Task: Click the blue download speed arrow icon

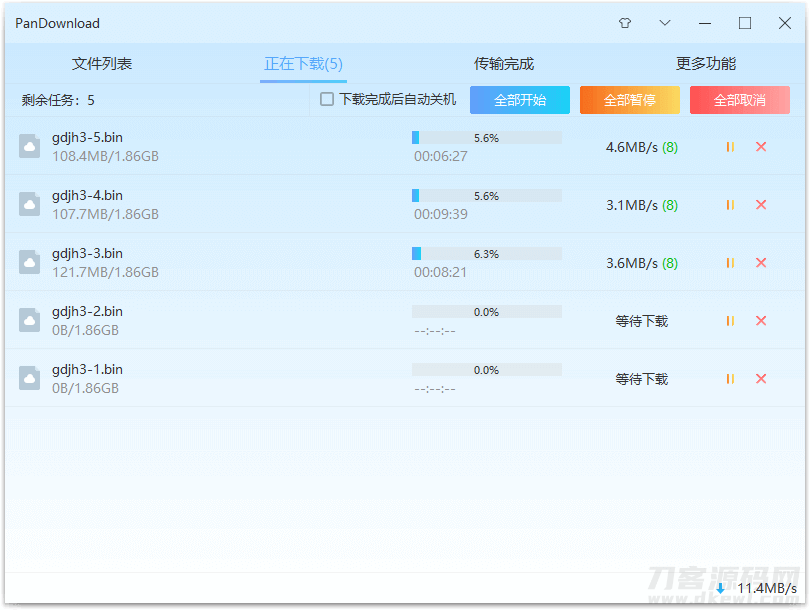Action: [x=720, y=588]
